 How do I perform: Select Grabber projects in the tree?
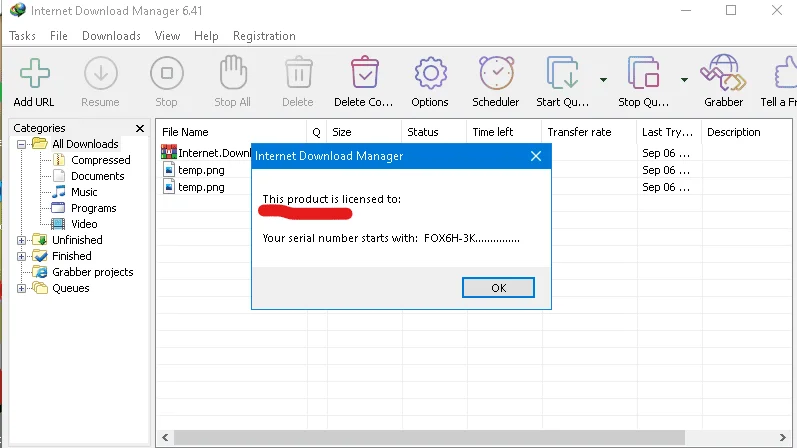[93, 272]
